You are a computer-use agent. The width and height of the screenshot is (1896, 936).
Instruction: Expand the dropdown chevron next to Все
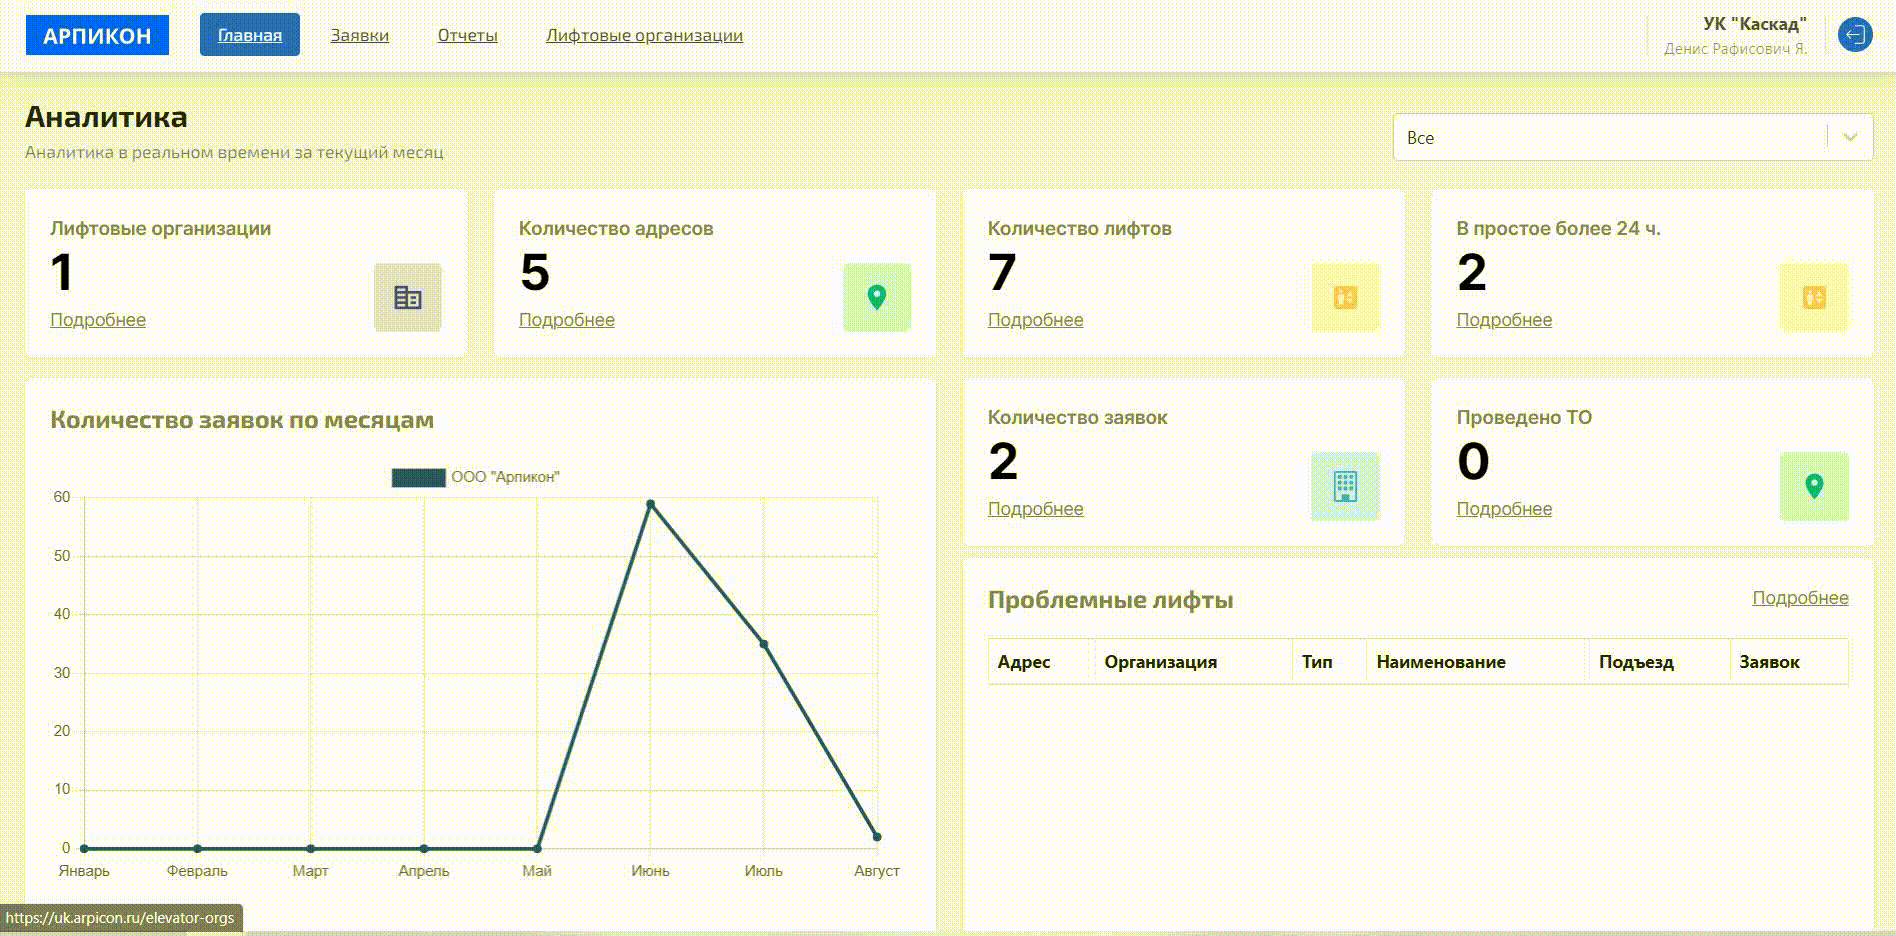pyautogui.click(x=1850, y=138)
